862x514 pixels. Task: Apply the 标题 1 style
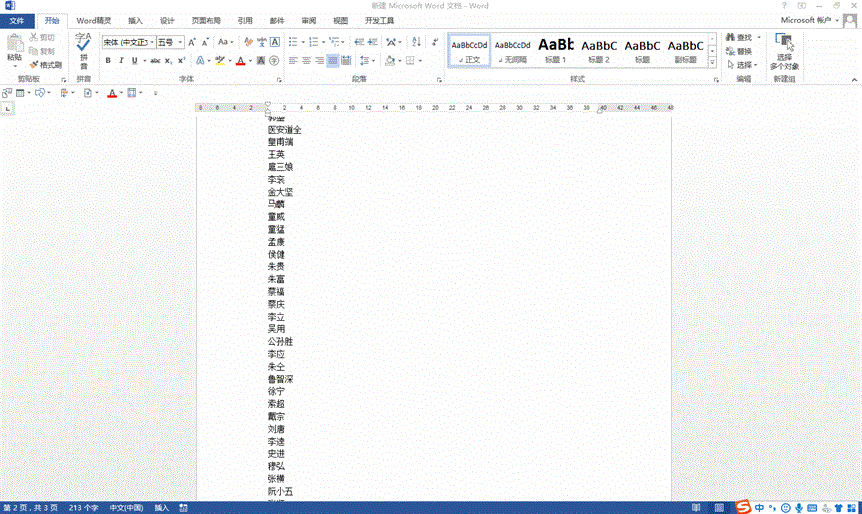(556, 50)
